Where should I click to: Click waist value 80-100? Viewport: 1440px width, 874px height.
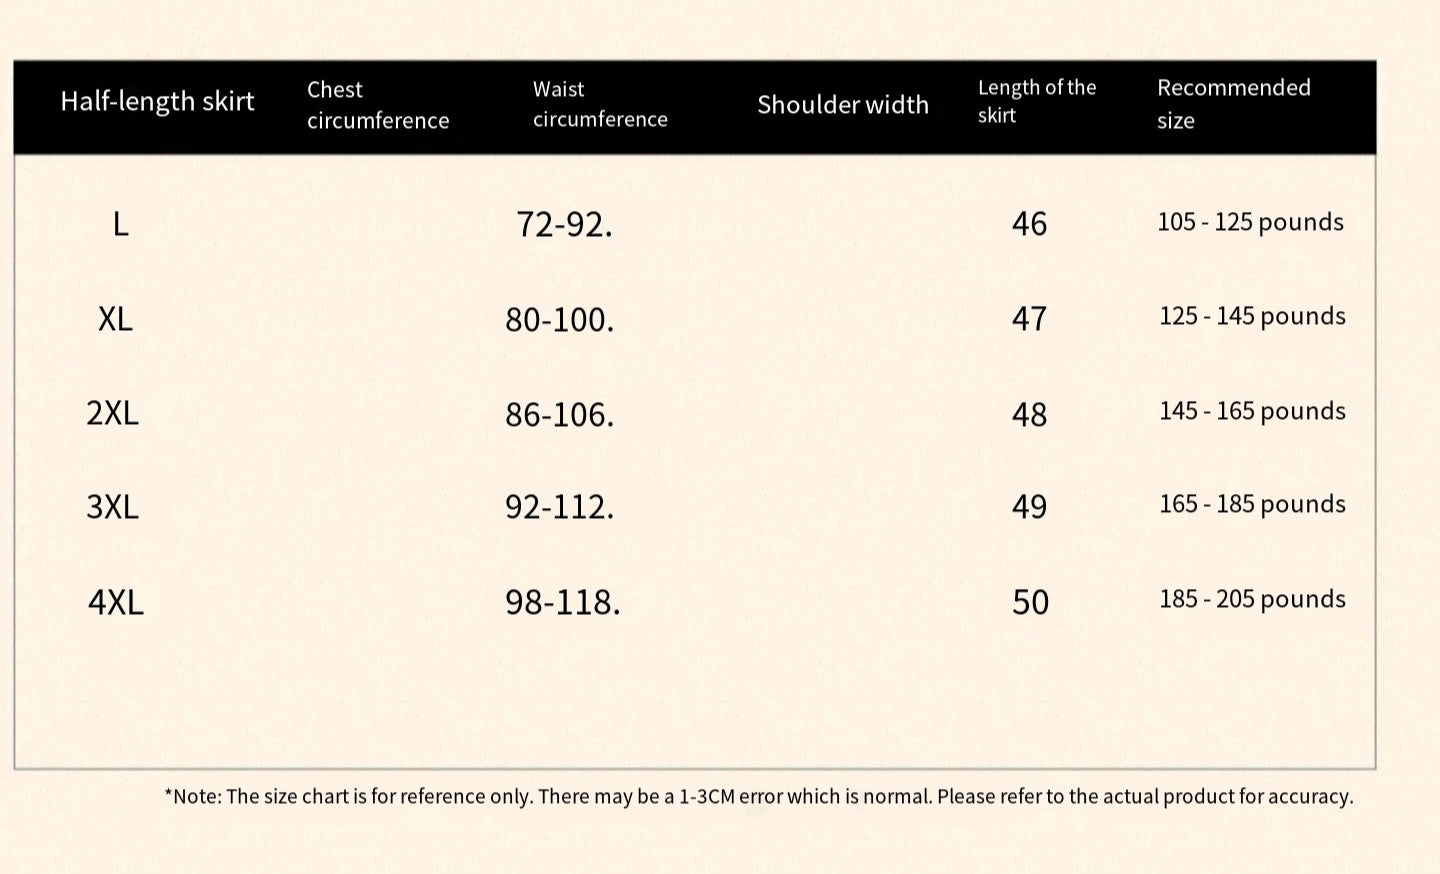(559, 320)
